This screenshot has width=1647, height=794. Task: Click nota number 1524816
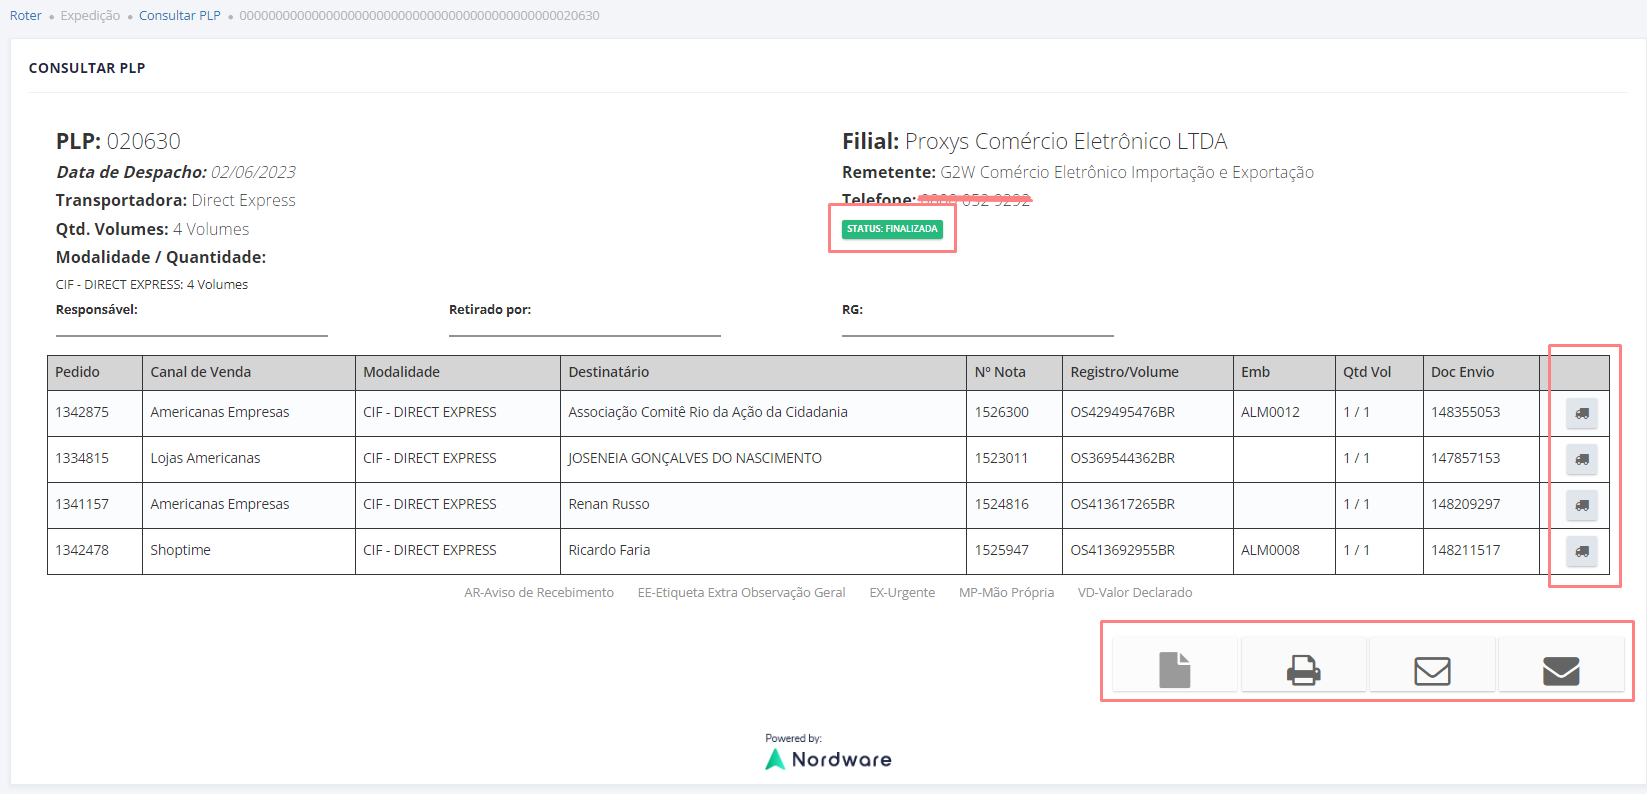point(1002,504)
